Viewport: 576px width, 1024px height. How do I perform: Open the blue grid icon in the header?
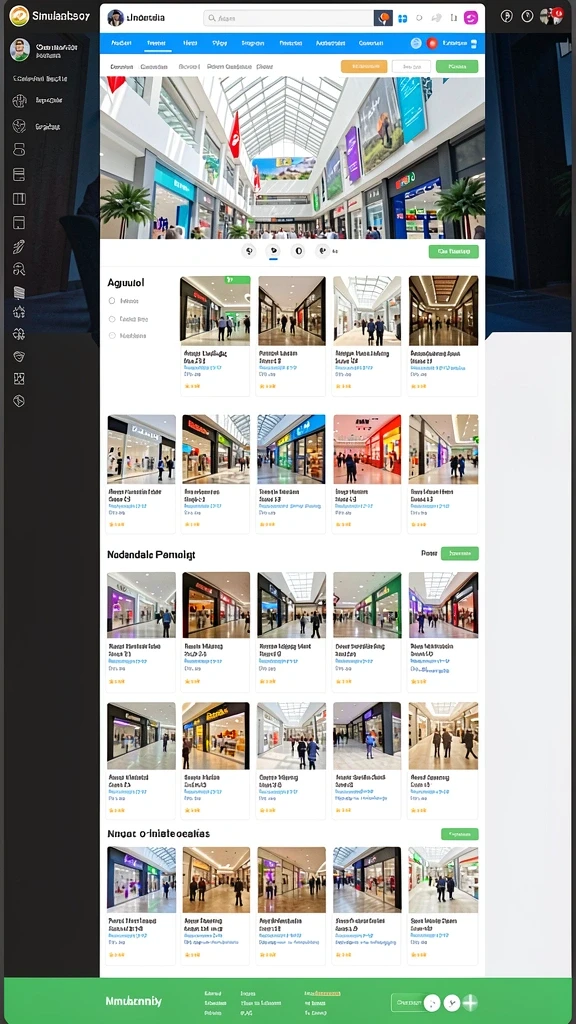(x=402, y=18)
